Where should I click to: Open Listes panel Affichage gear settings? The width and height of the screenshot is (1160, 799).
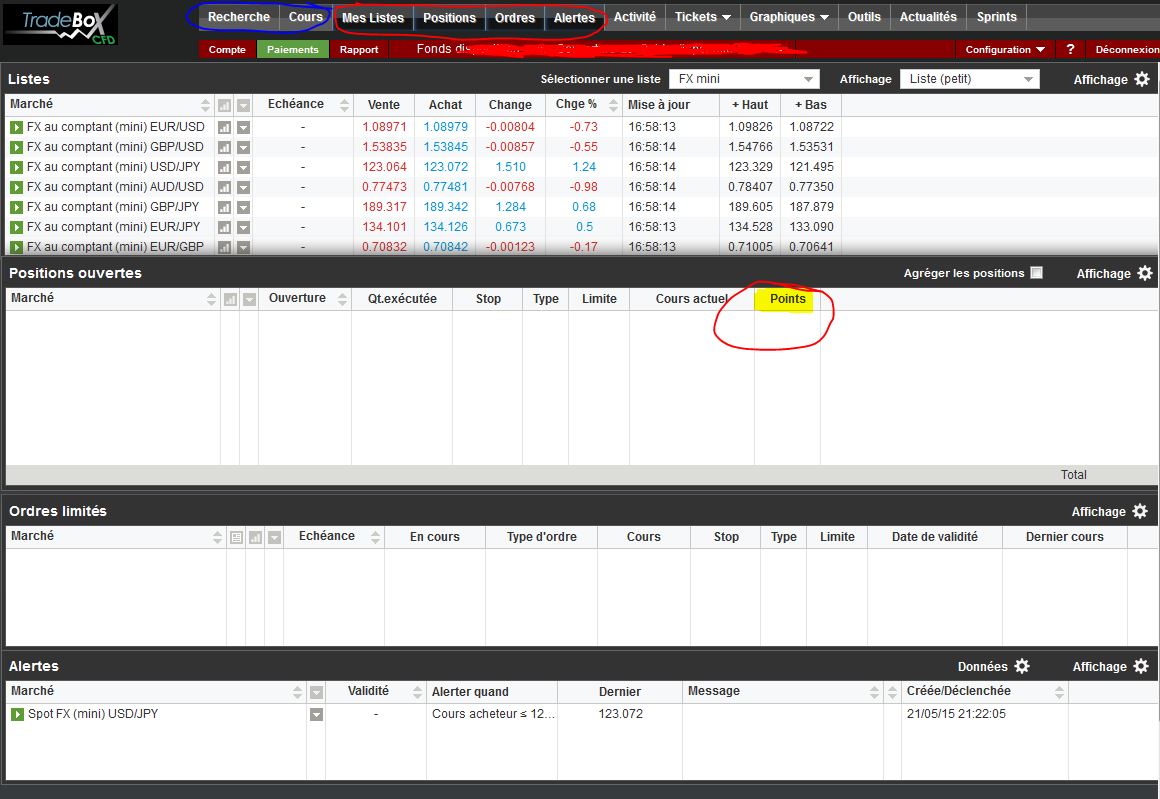[x=1142, y=79]
